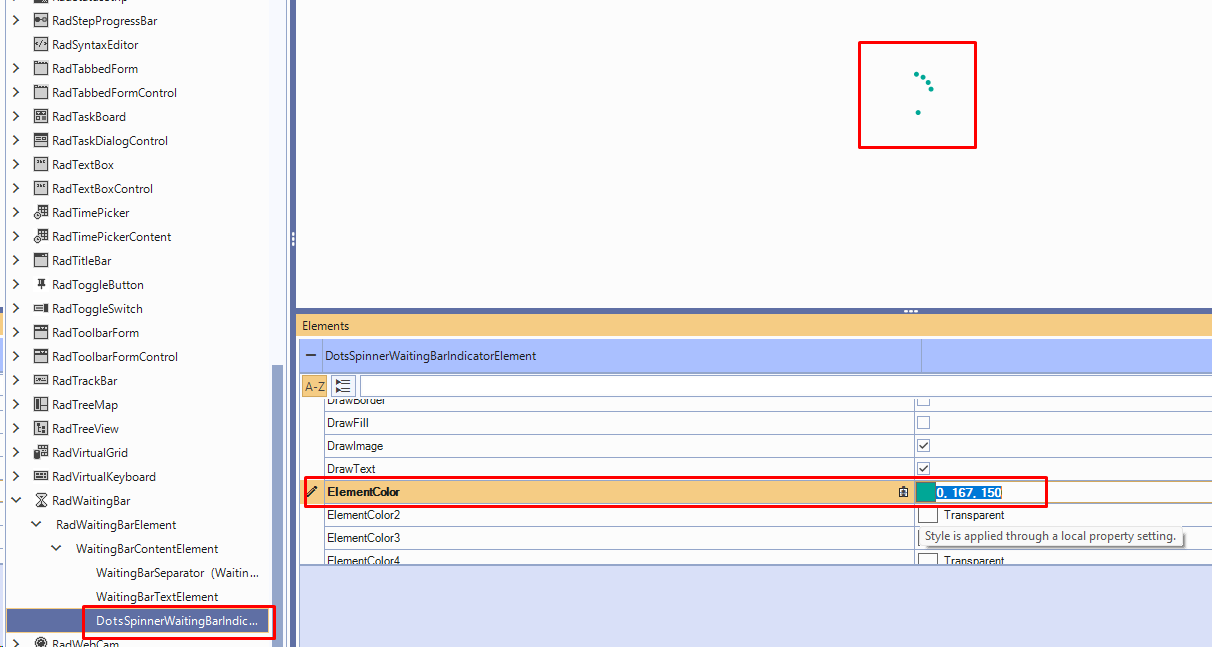Click the RadTabbedFormControl icon

point(41,93)
